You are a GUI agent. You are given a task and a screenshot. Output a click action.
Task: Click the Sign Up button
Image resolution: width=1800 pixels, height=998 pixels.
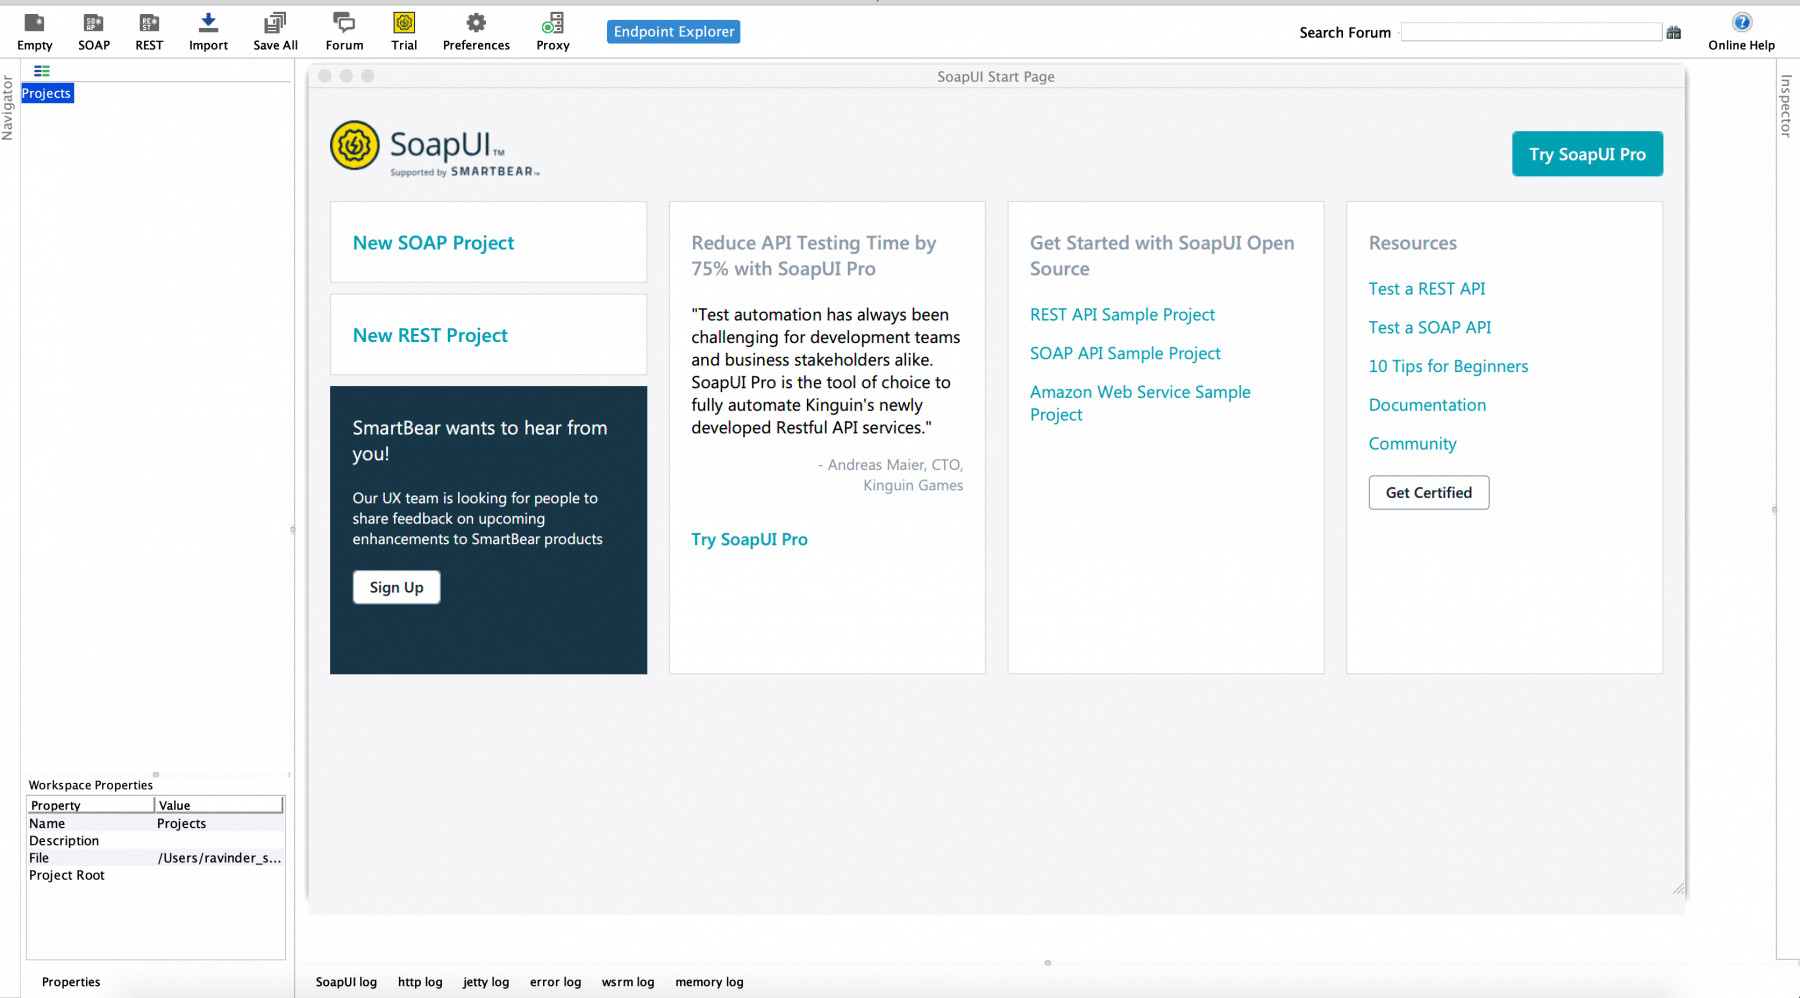396,587
